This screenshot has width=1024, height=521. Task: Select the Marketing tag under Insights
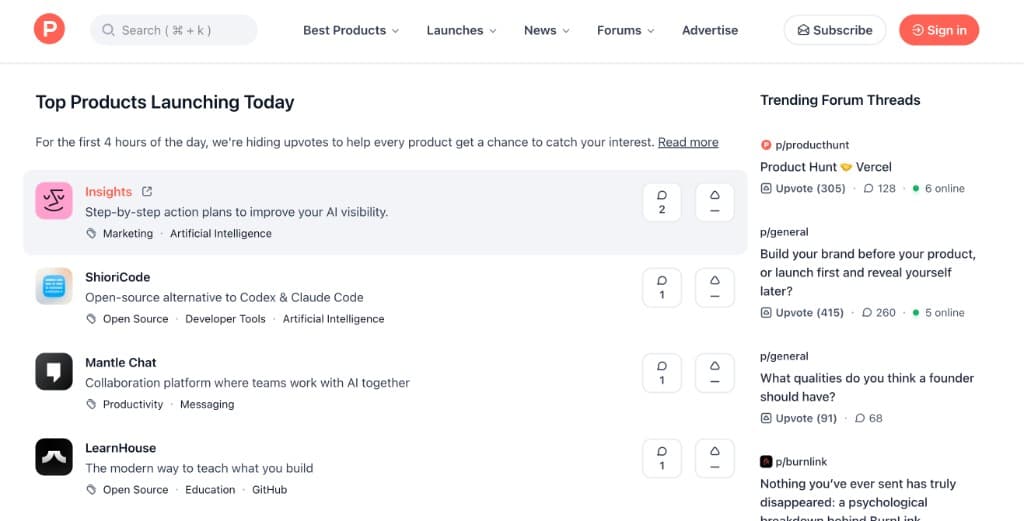[x=127, y=234]
